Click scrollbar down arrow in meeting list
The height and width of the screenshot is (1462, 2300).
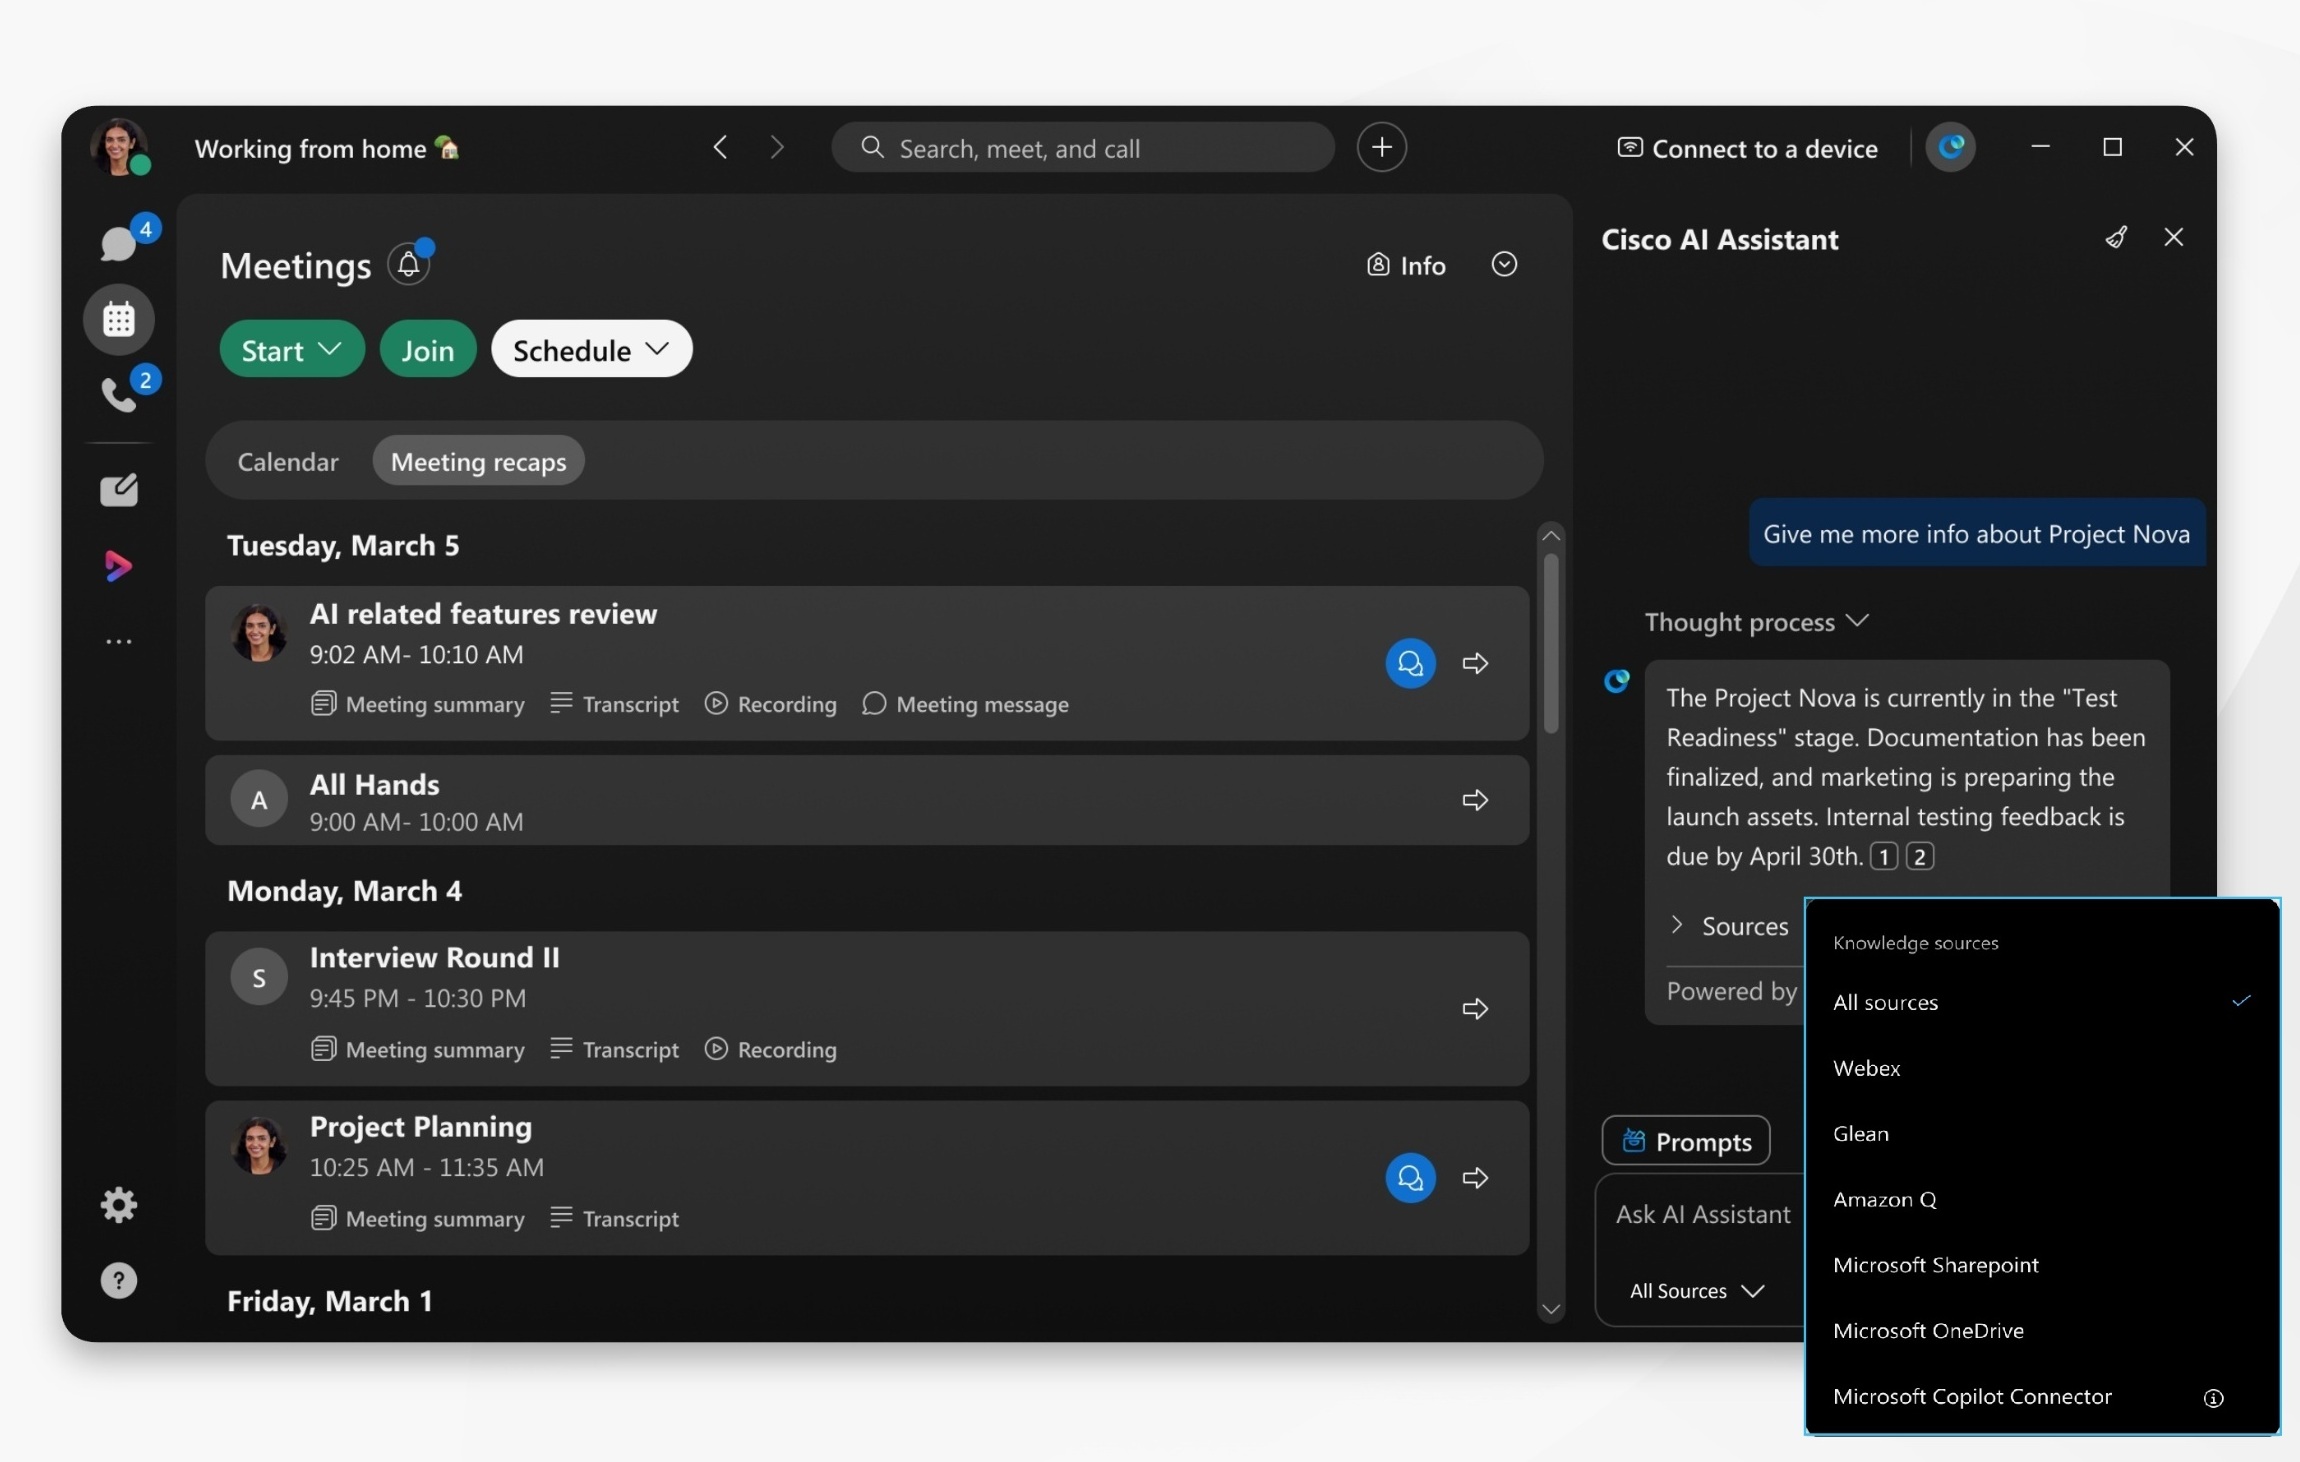click(1551, 1308)
